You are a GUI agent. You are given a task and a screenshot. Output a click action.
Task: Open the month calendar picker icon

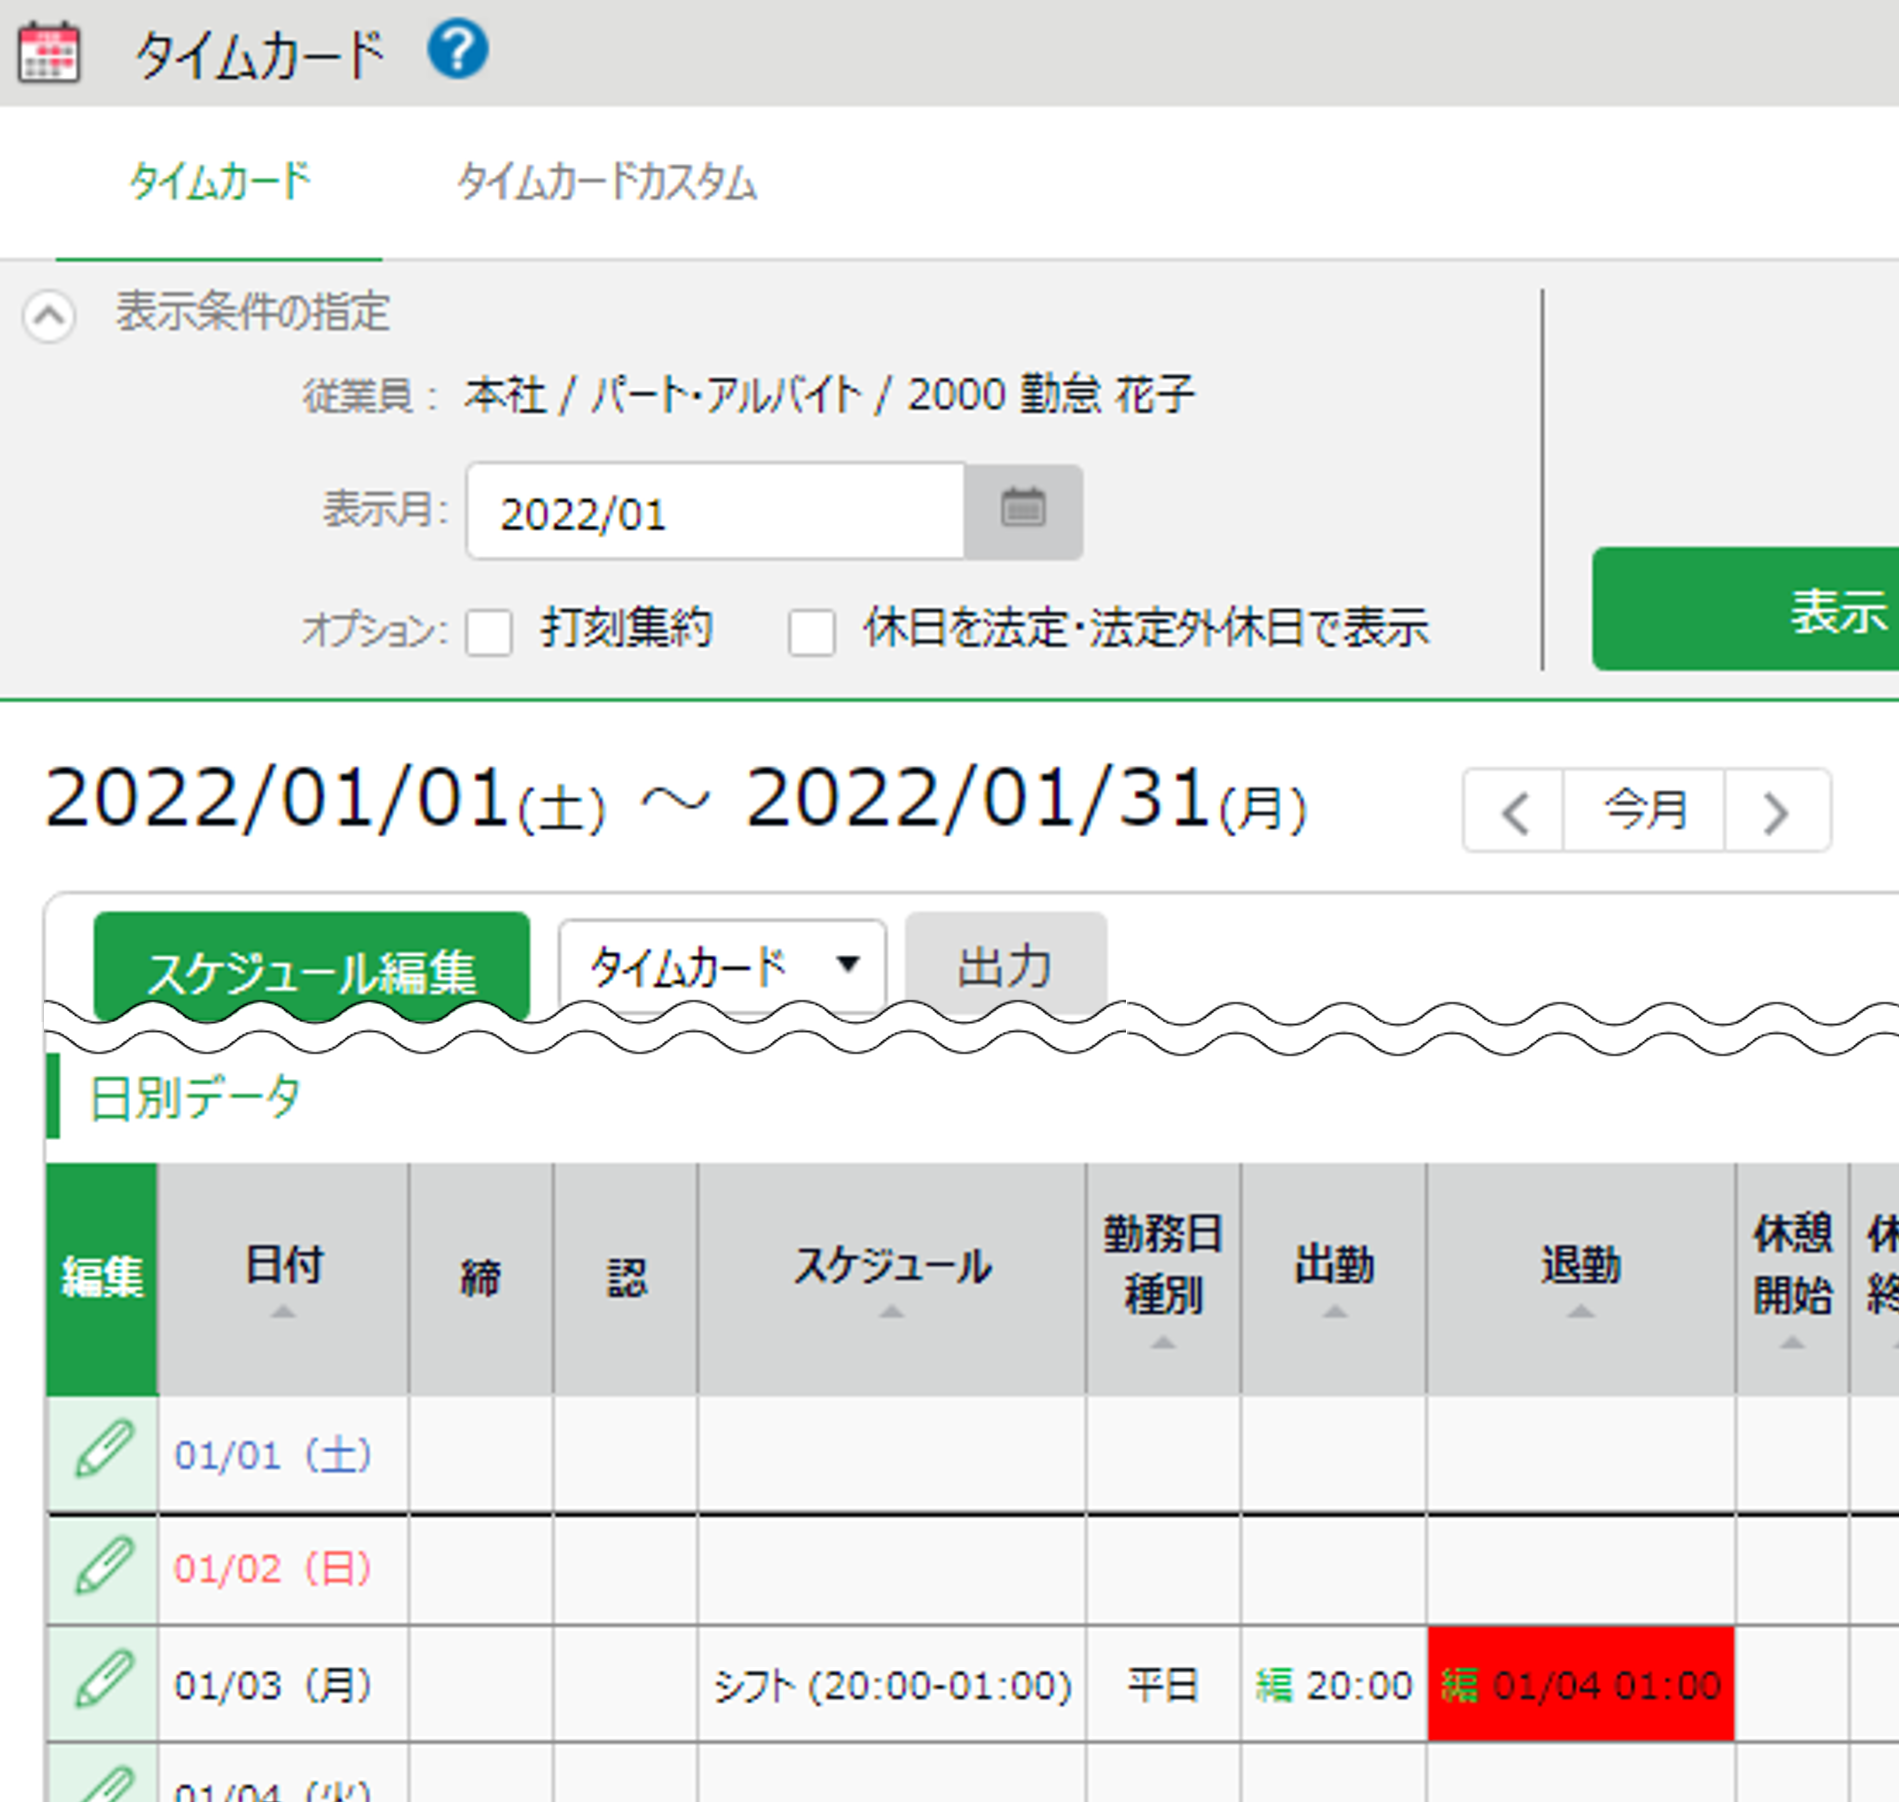click(x=1023, y=511)
